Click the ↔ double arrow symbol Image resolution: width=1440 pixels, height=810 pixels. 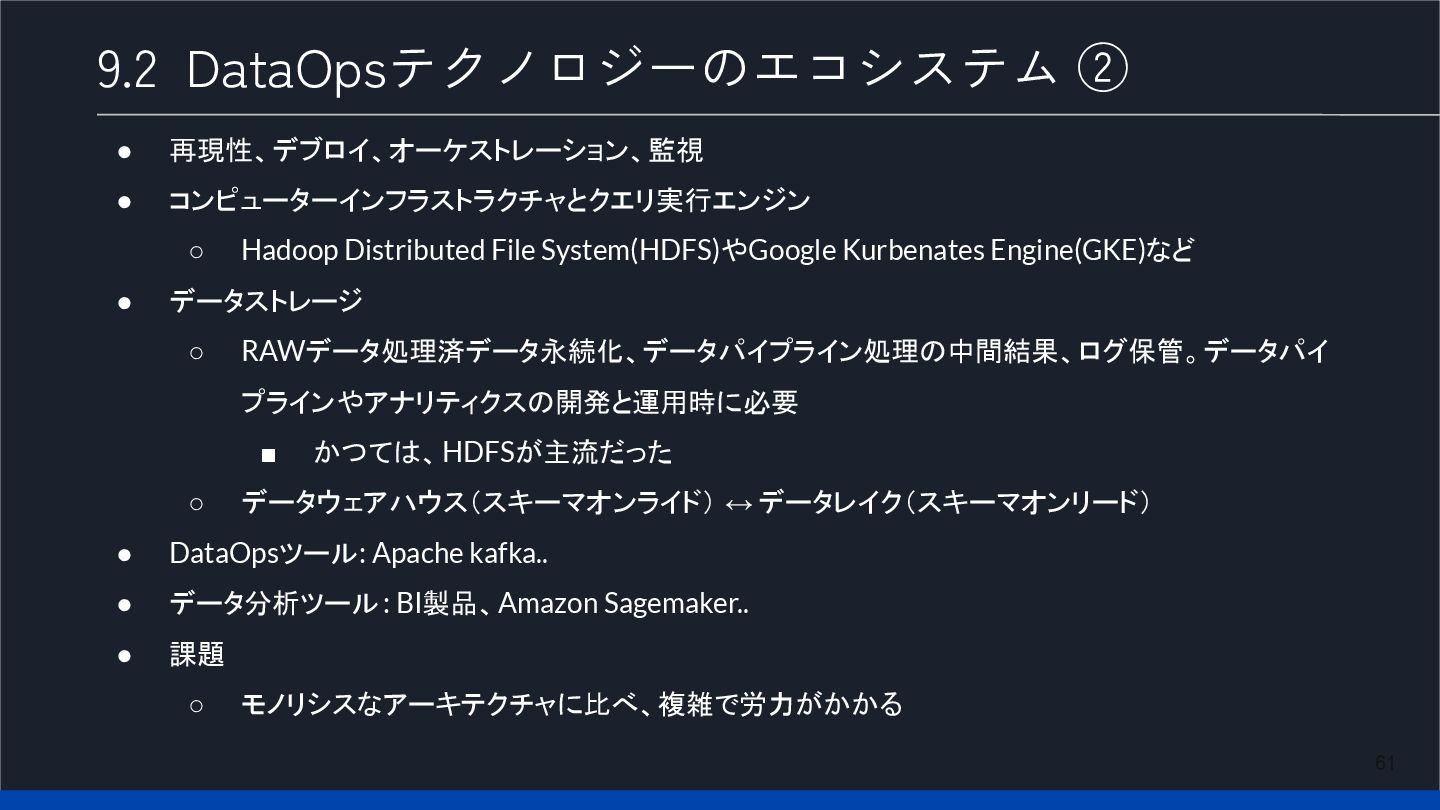pyautogui.click(x=738, y=503)
